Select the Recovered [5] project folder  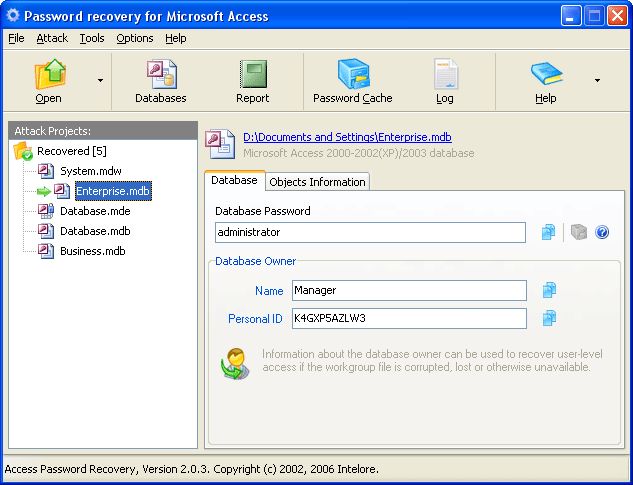click(72, 151)
